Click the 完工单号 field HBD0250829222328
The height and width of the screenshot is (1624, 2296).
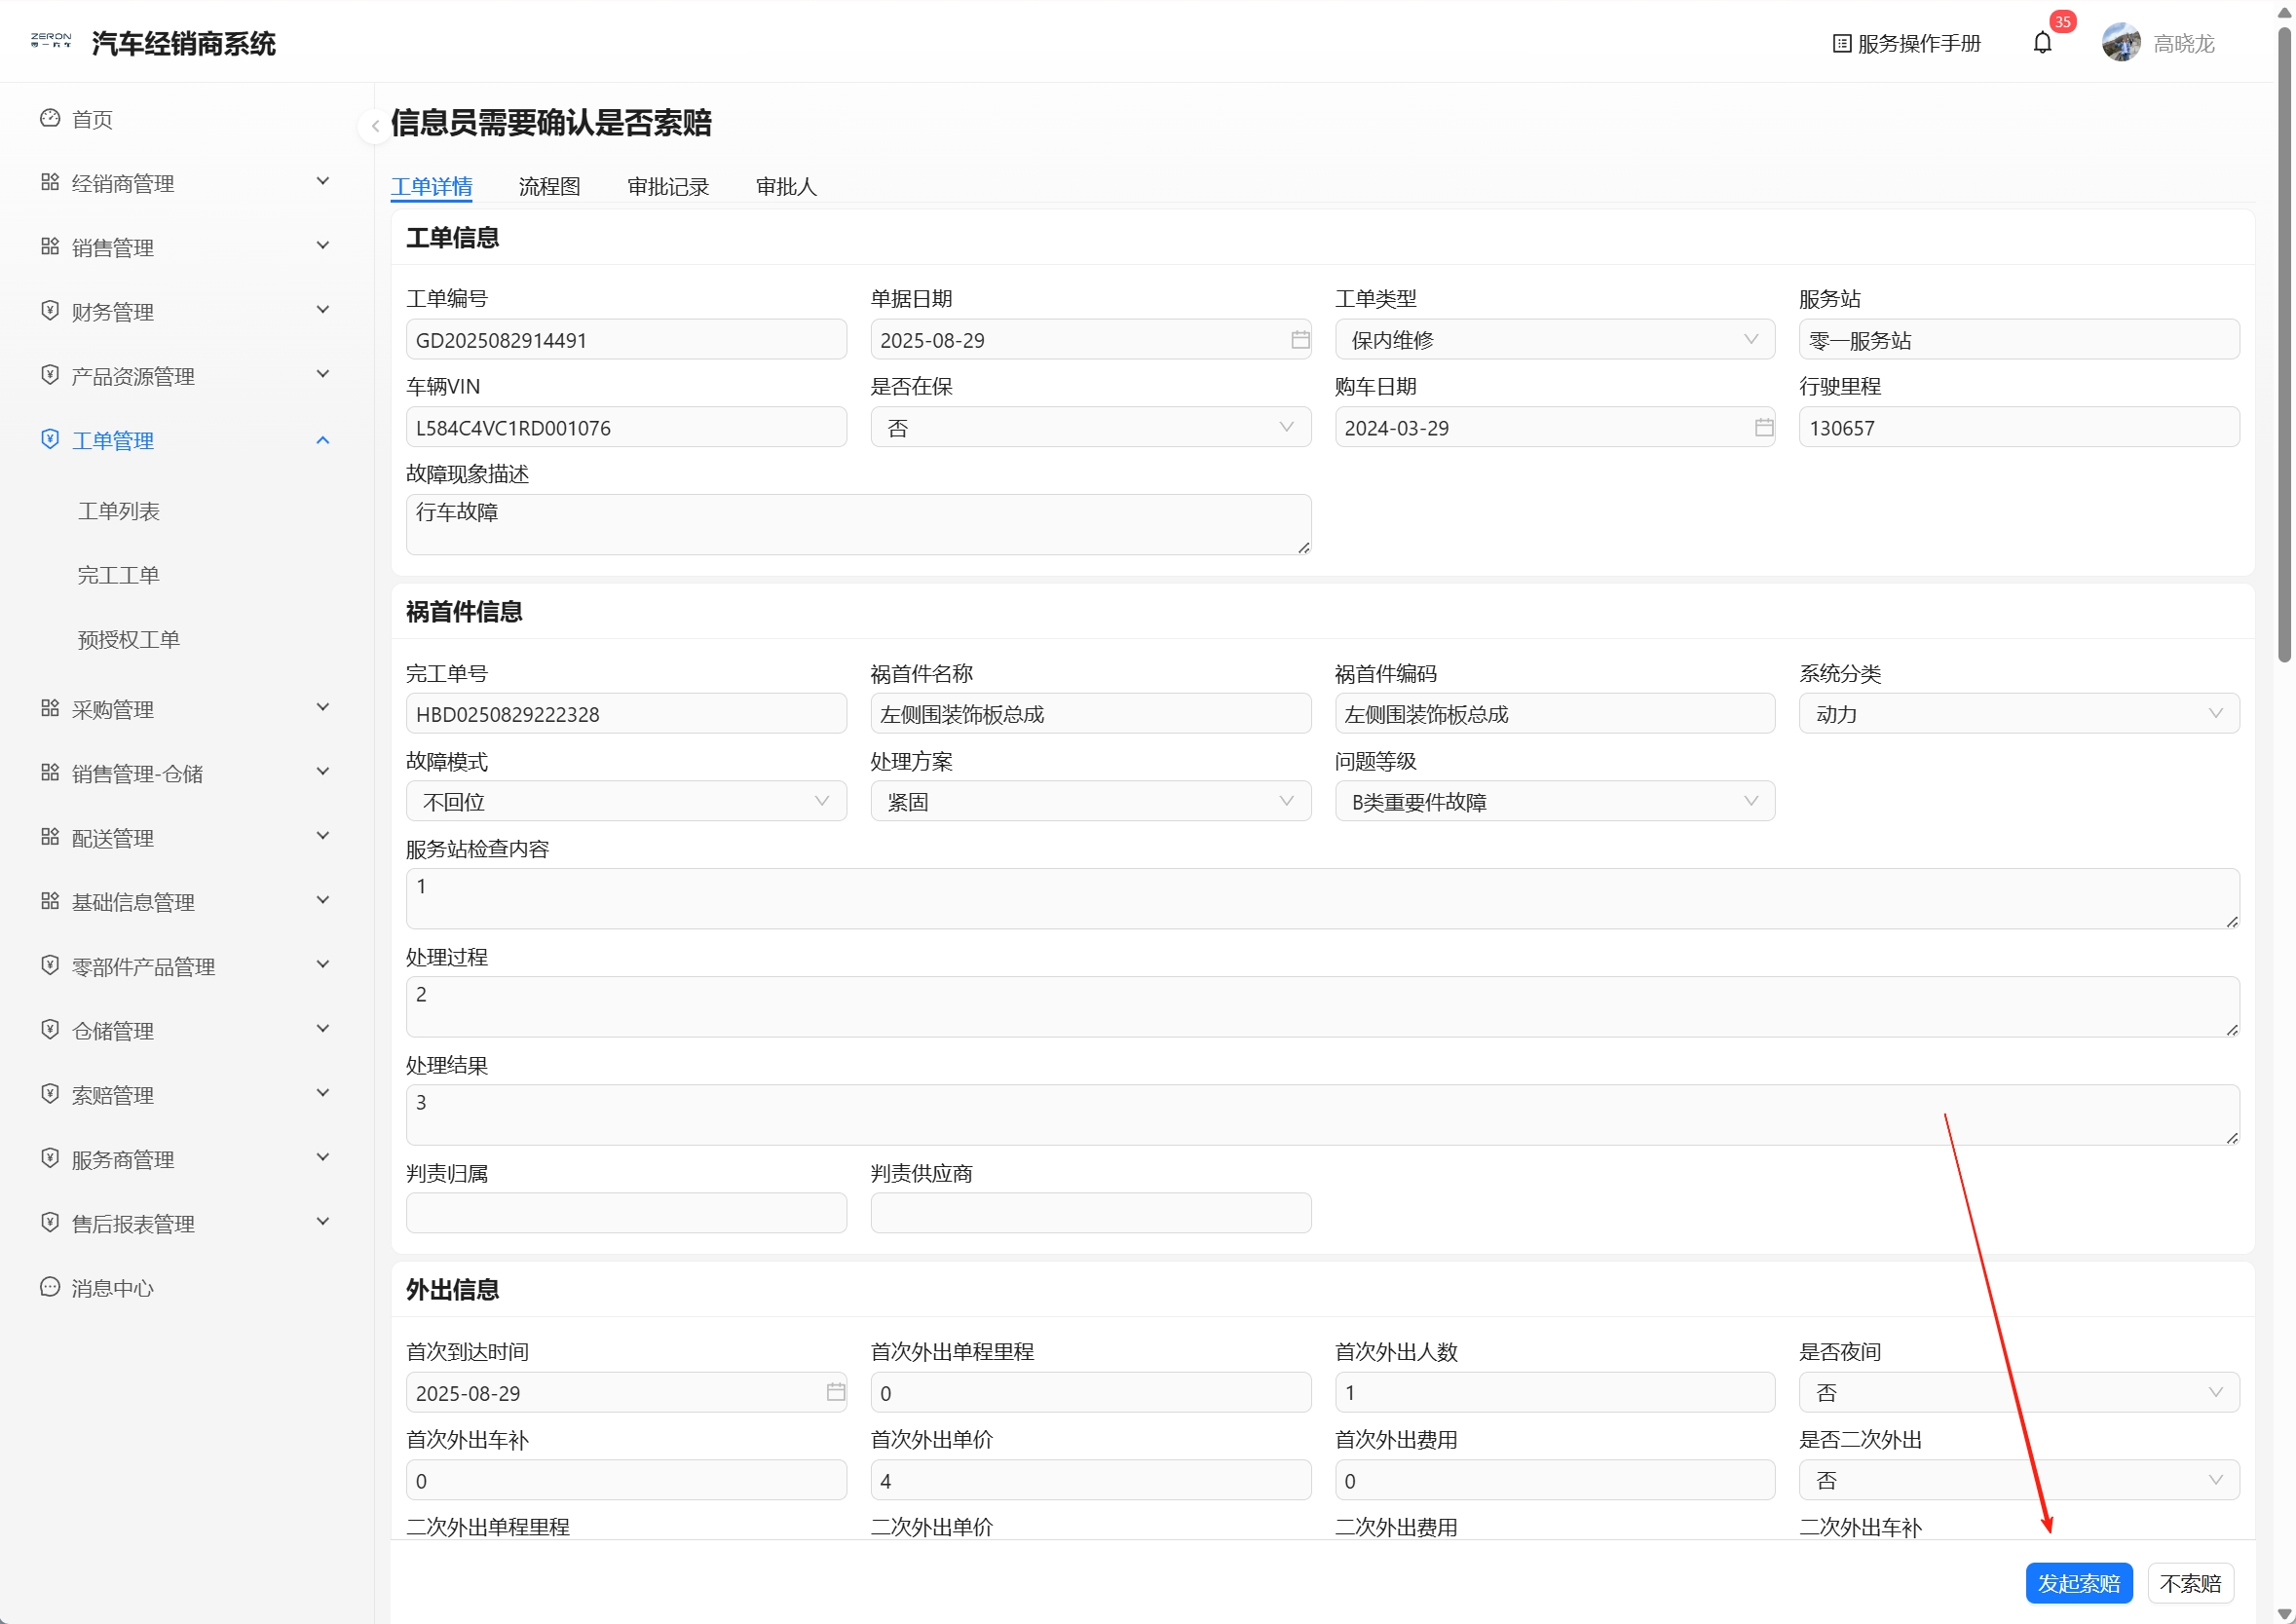pyautogui.click(x=626, y=714)
